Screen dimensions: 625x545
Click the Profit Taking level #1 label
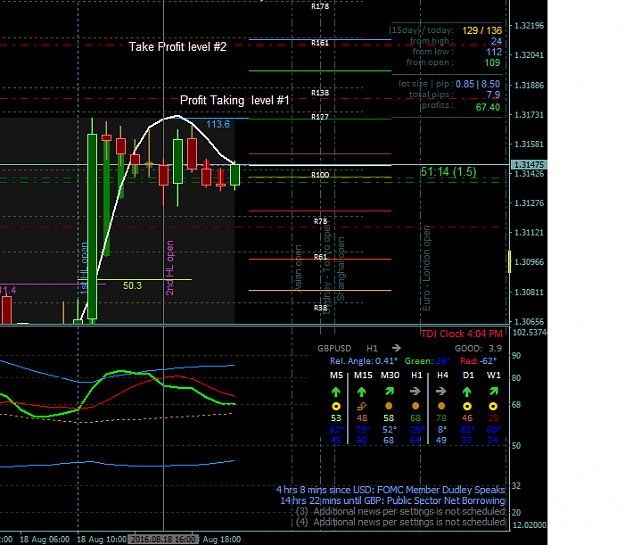[234, 100]
